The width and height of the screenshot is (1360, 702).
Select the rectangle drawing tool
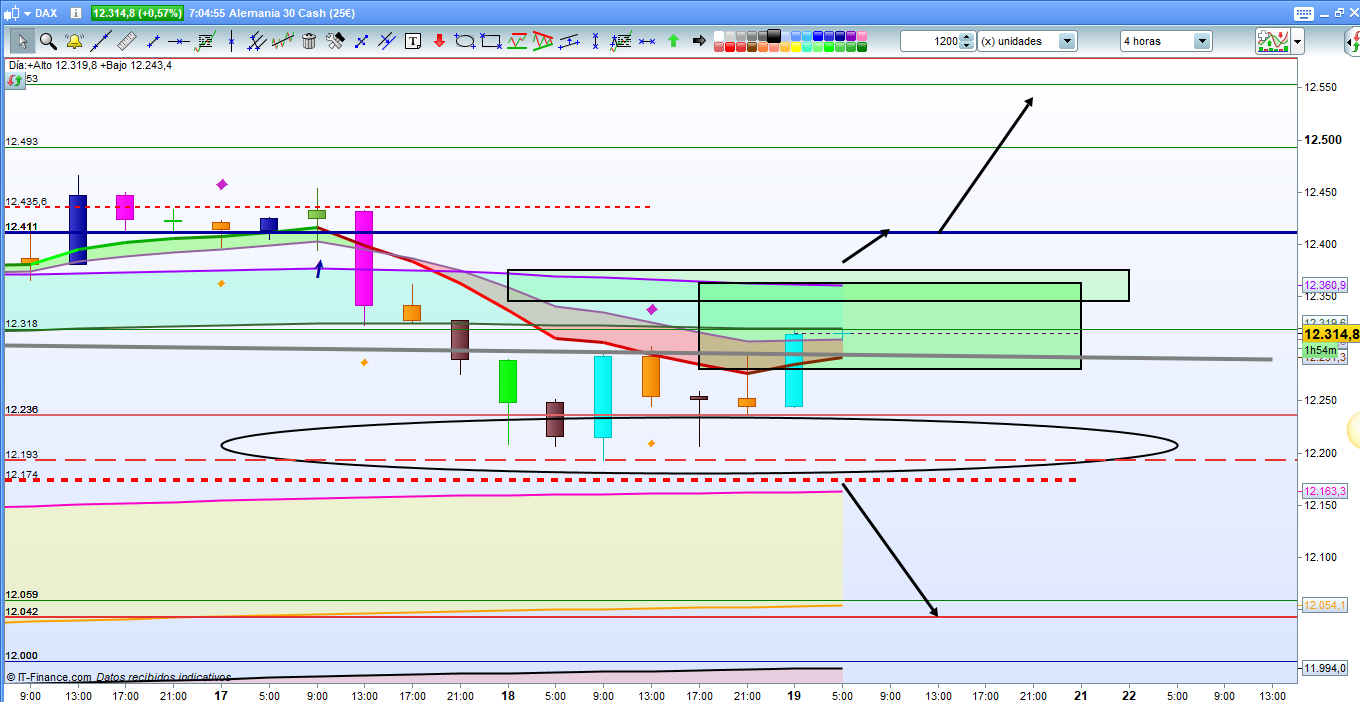coord(491,41)
